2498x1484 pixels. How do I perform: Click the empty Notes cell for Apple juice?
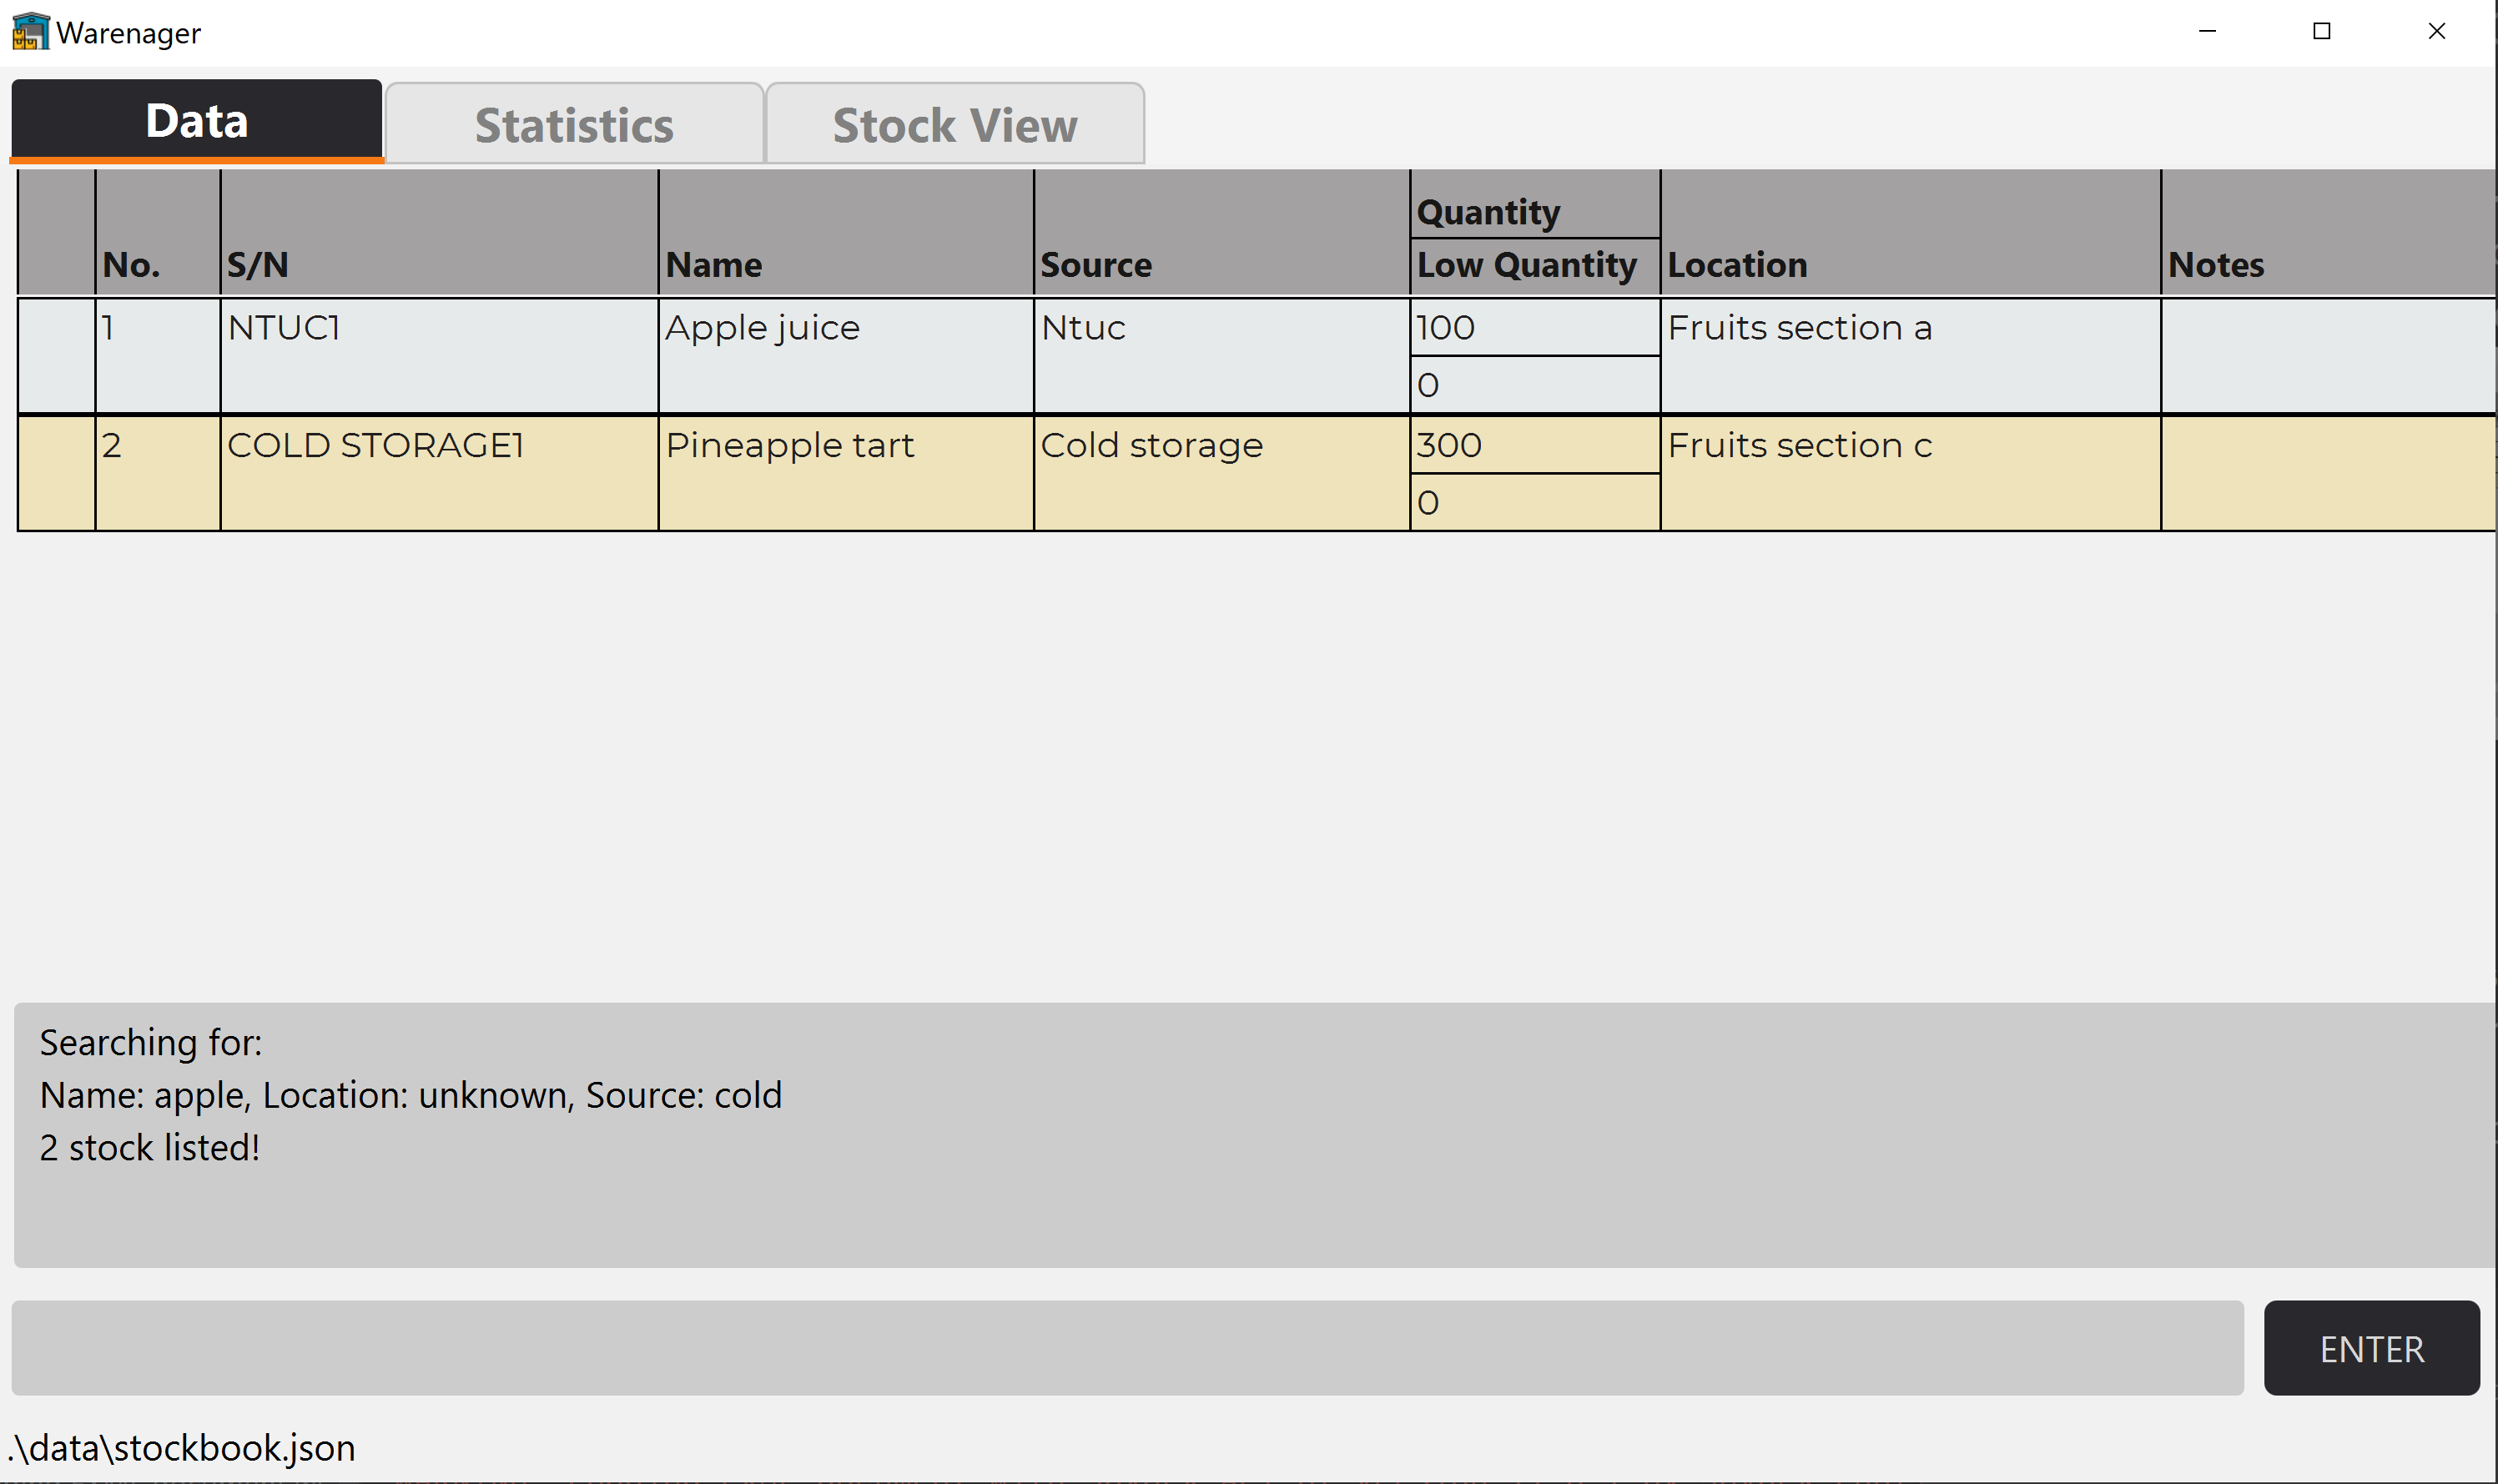point(2330,356)
